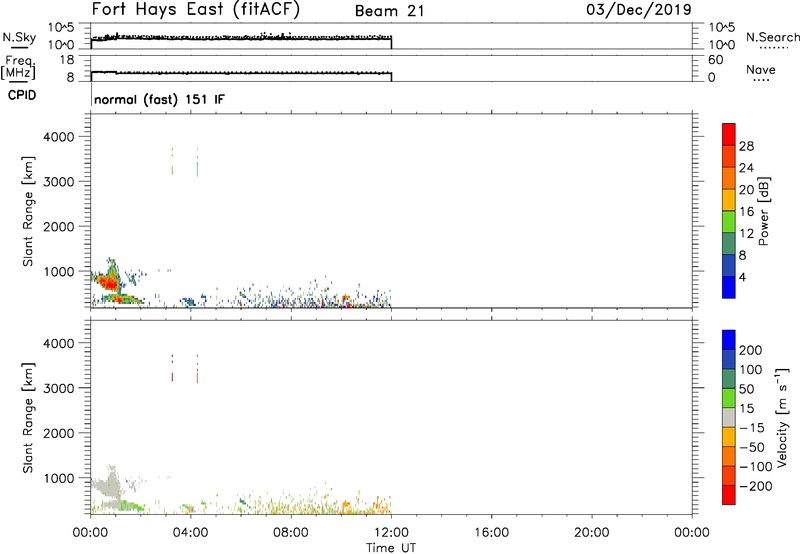This screenshot has width=800, height=554.
Task: Click the "08:00" time axis tick label
Action: pos(291,533)
